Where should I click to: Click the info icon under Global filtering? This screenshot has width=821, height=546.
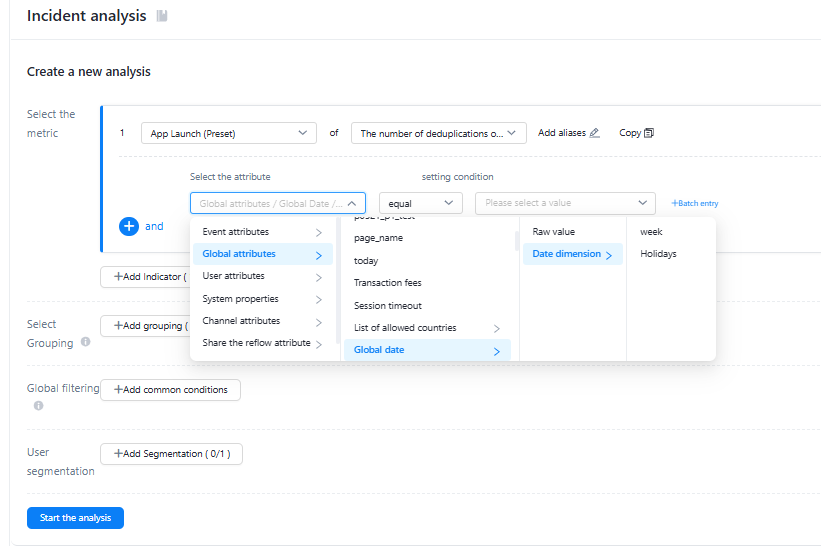(x=38, y=406)
